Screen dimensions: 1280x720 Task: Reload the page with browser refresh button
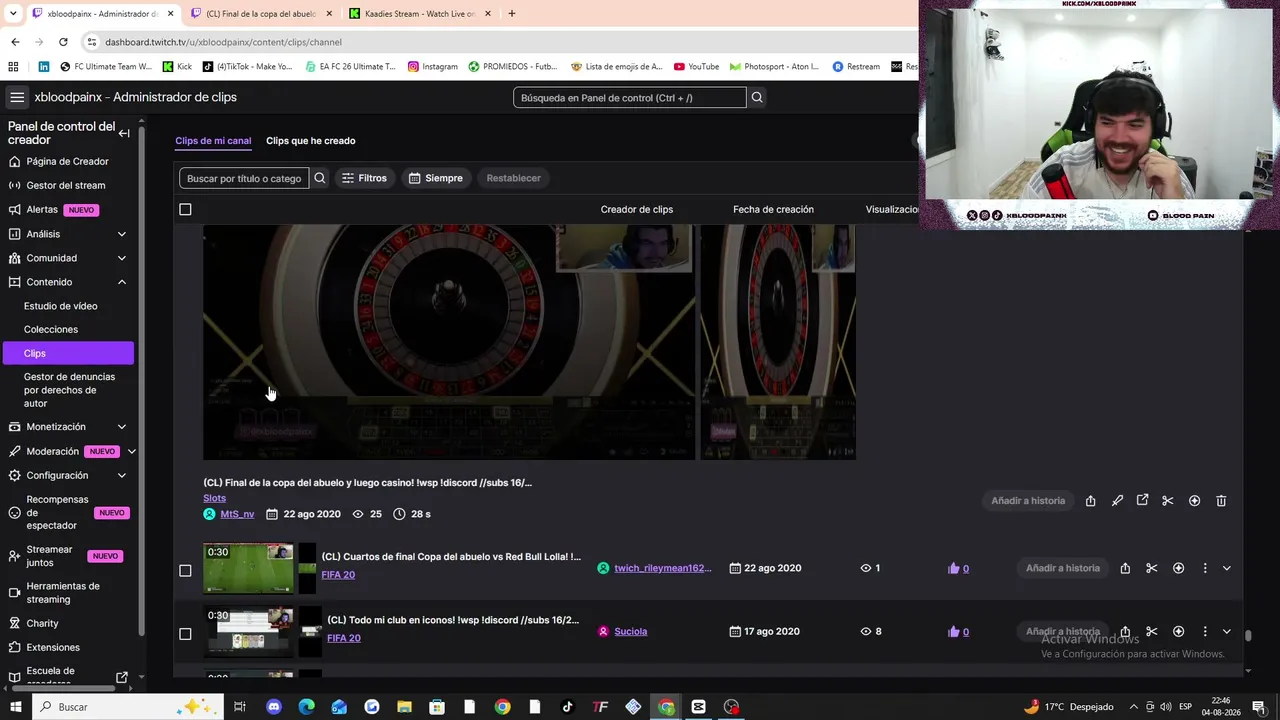tap(63, 42)
